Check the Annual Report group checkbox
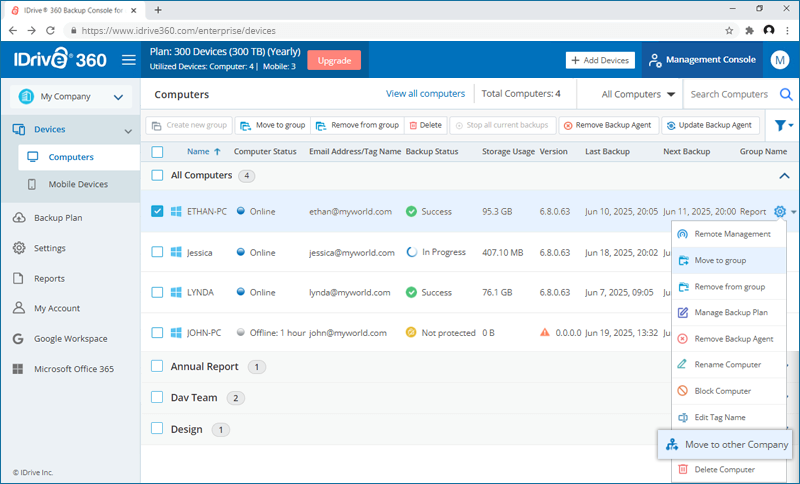Image resolution: width=800 pixels, height=484 pixels. 157,366
